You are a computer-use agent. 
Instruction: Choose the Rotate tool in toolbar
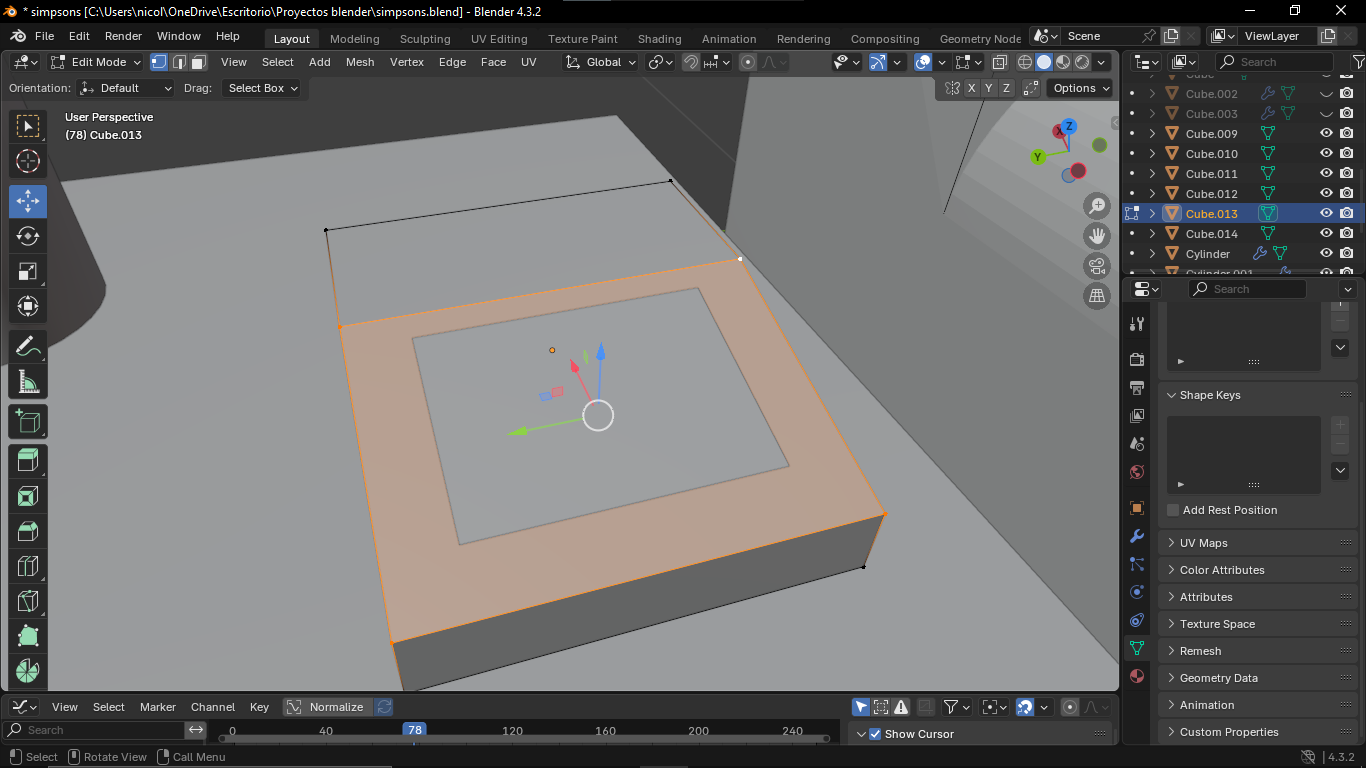coord(28,236)
